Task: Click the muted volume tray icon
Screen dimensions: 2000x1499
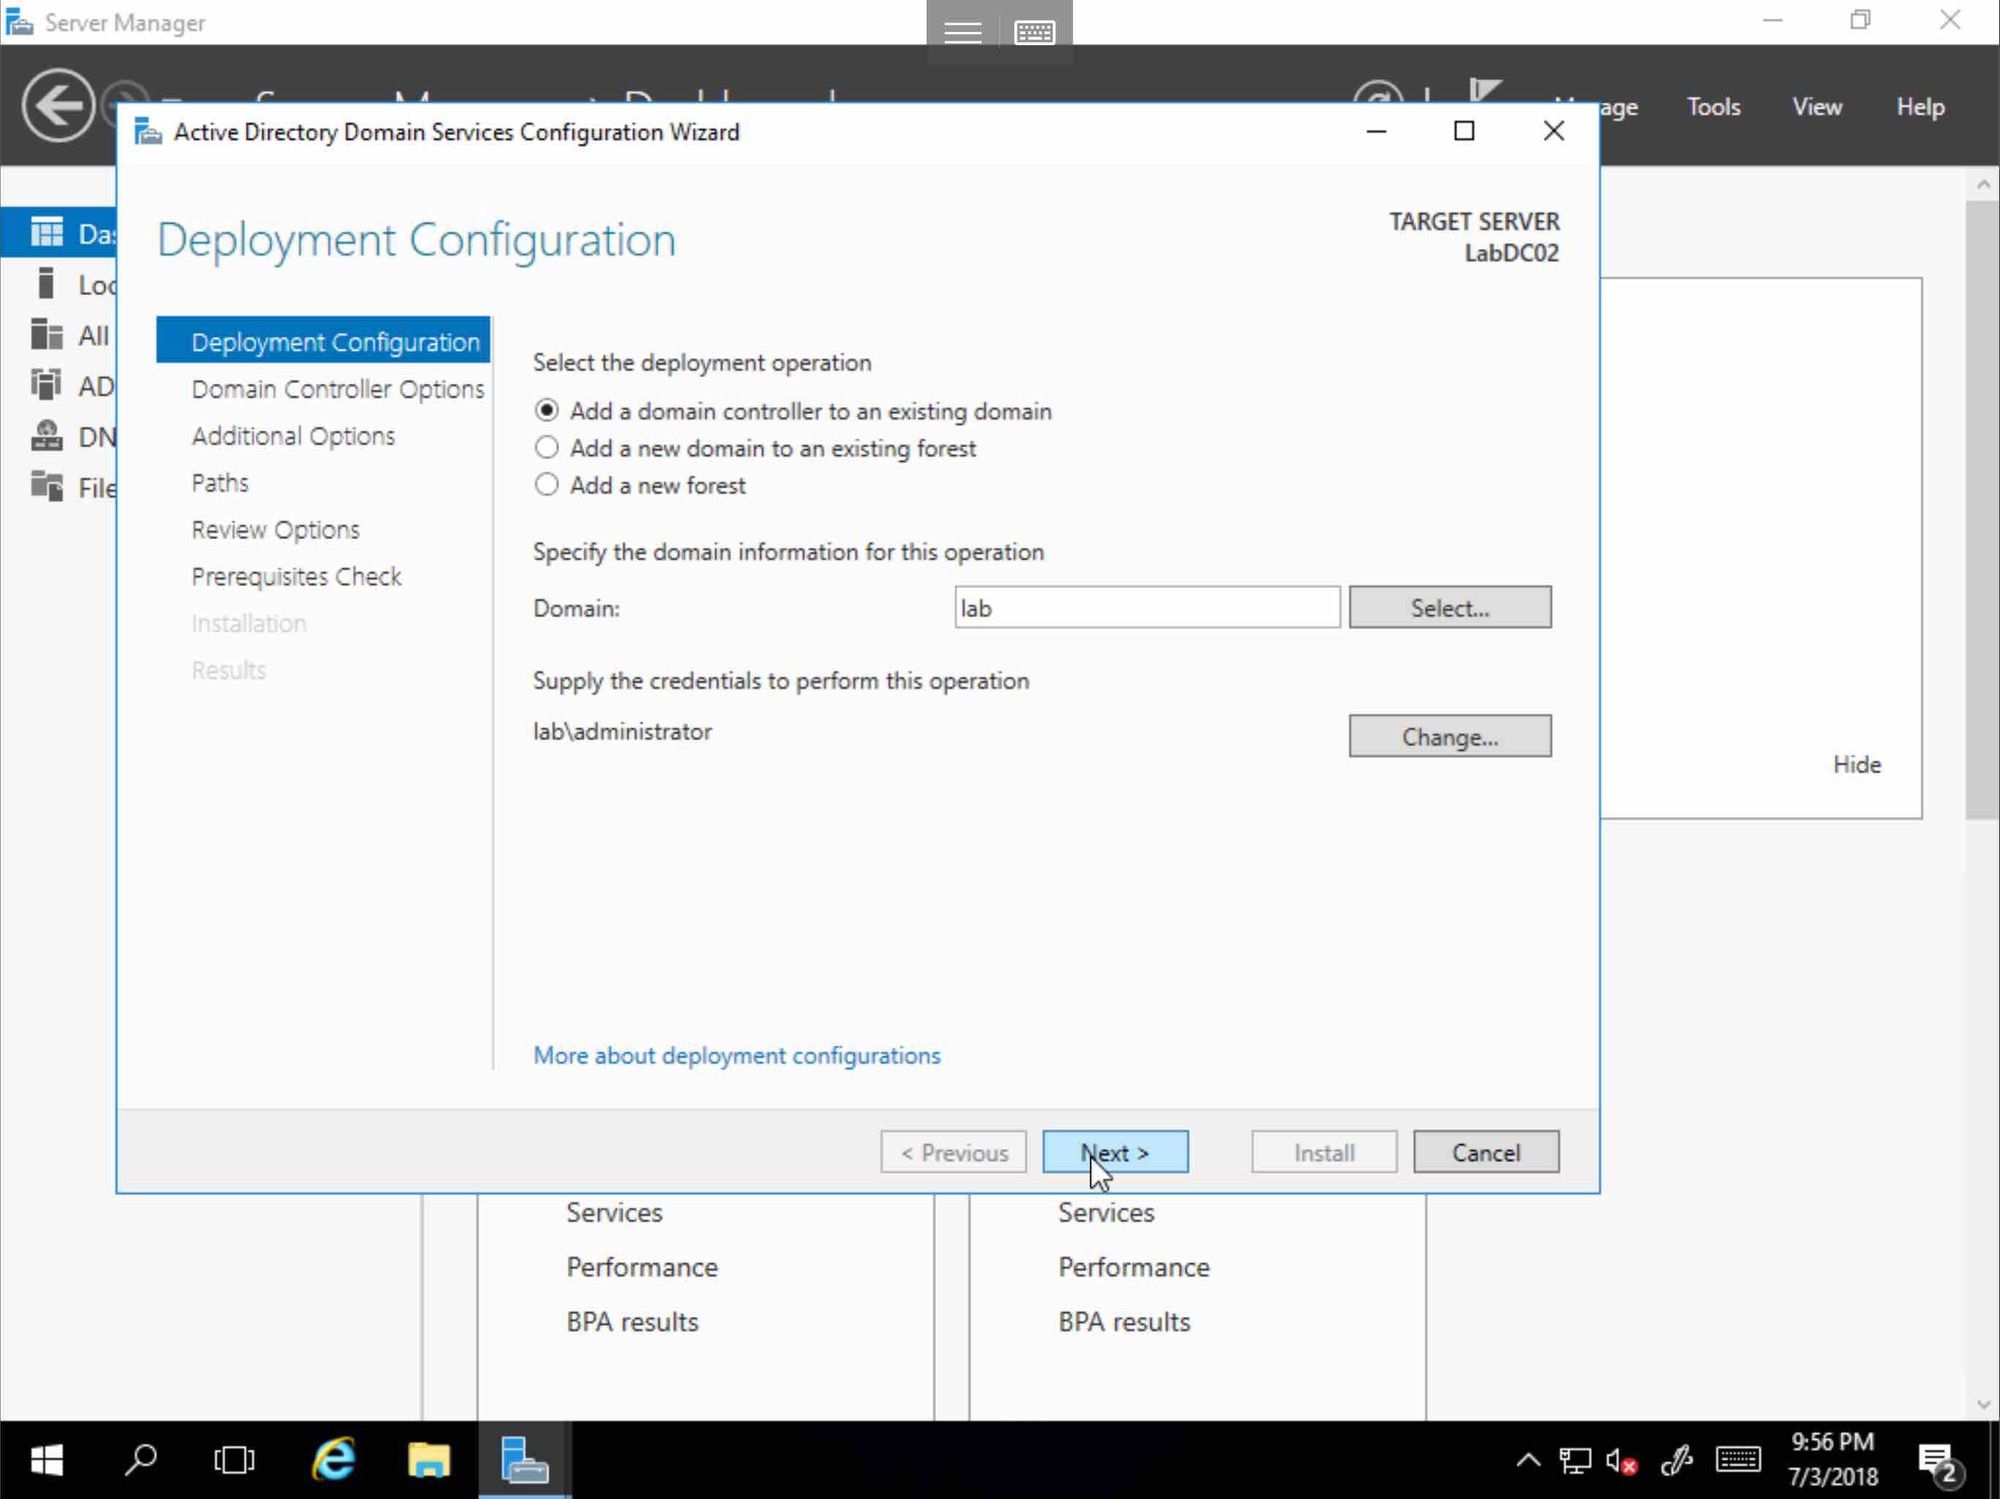Action: point(1621,1461)
